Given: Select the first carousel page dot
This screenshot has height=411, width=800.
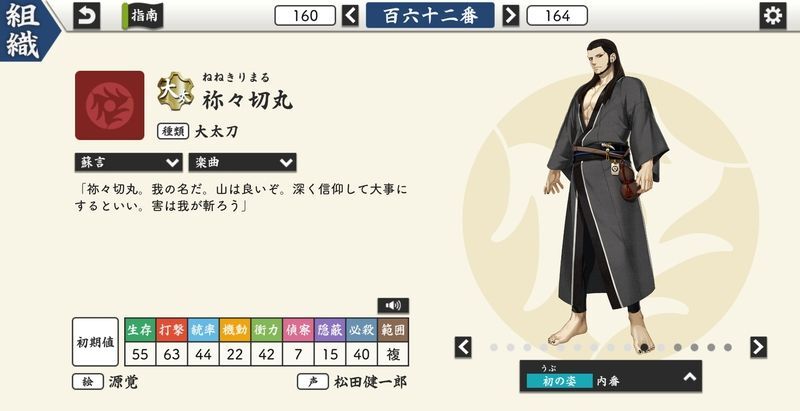Looking at the screenshot, I should point(494,347).
